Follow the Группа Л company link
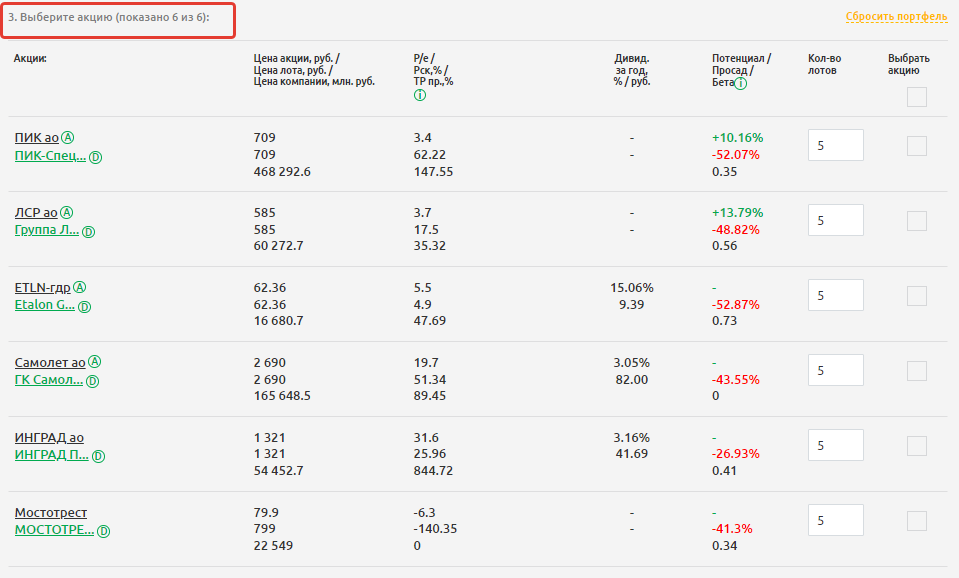The image size is (959, 578). tap(46, 231)
